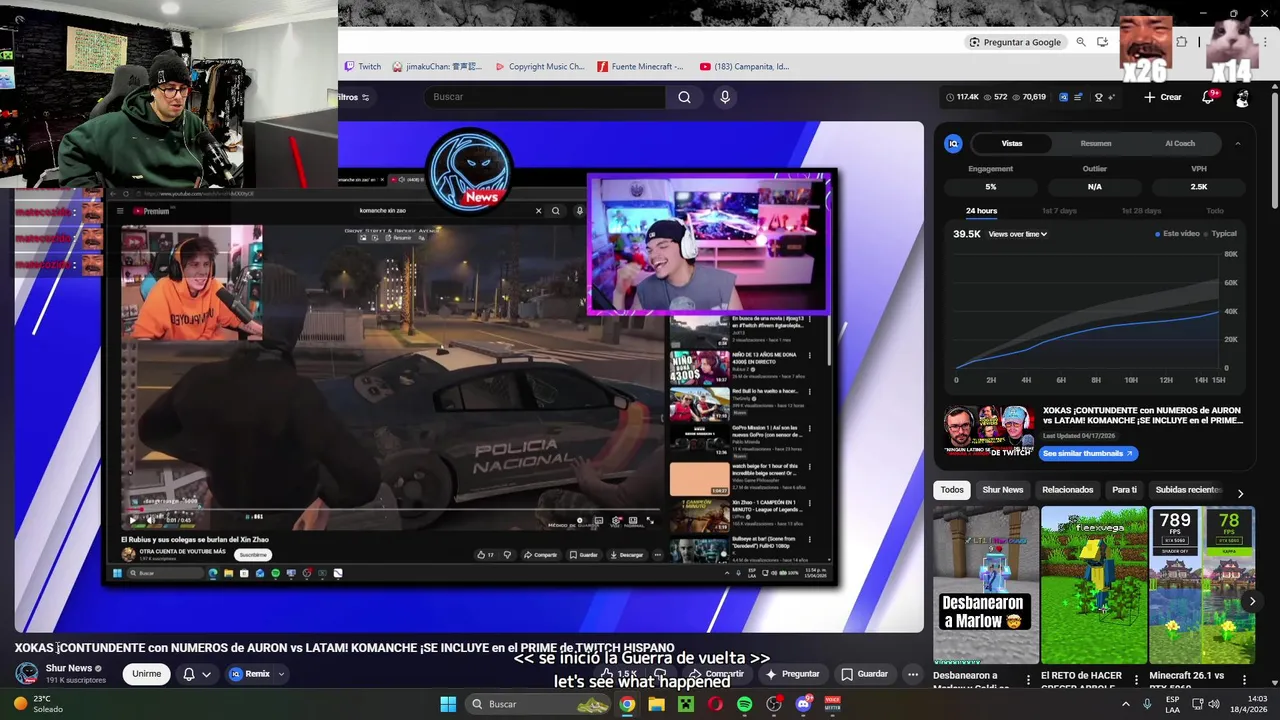The width and height of the screenshot is (1280, 720).
Task: Open Copyright Music Ch... bookmark
Action: tap(540, 67)
